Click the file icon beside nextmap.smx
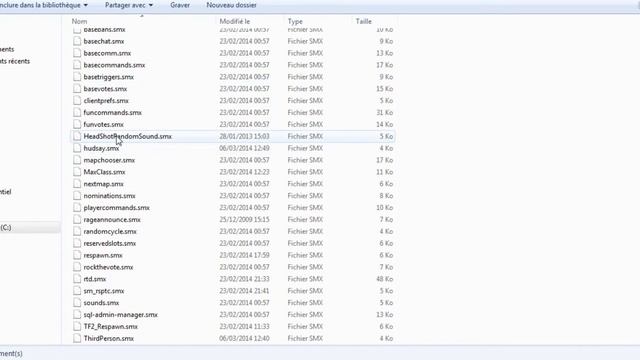 (77, 184)
